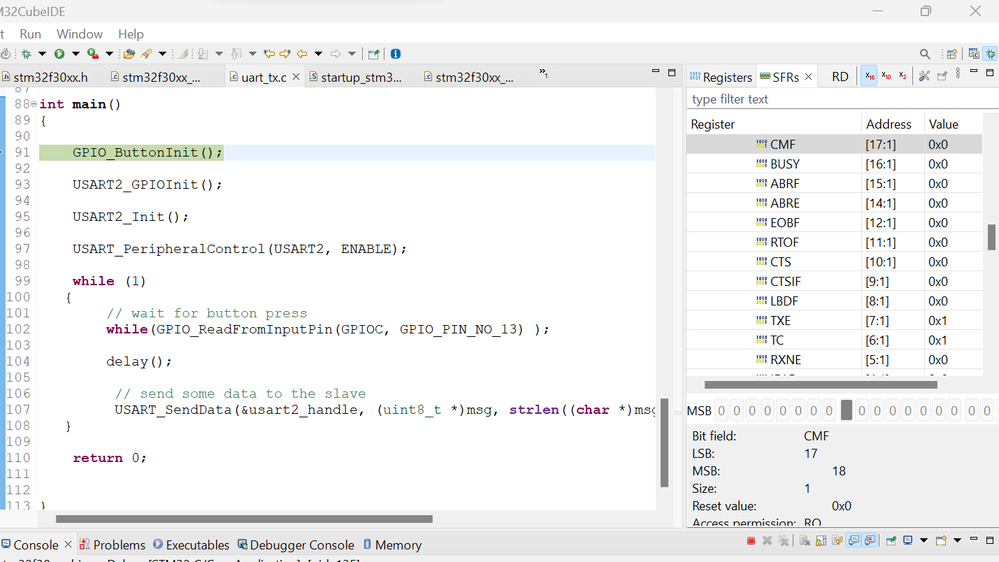Close the uart_tx.c editor tab
Viewport: 999px width, 562px height.
click(296, 77)
